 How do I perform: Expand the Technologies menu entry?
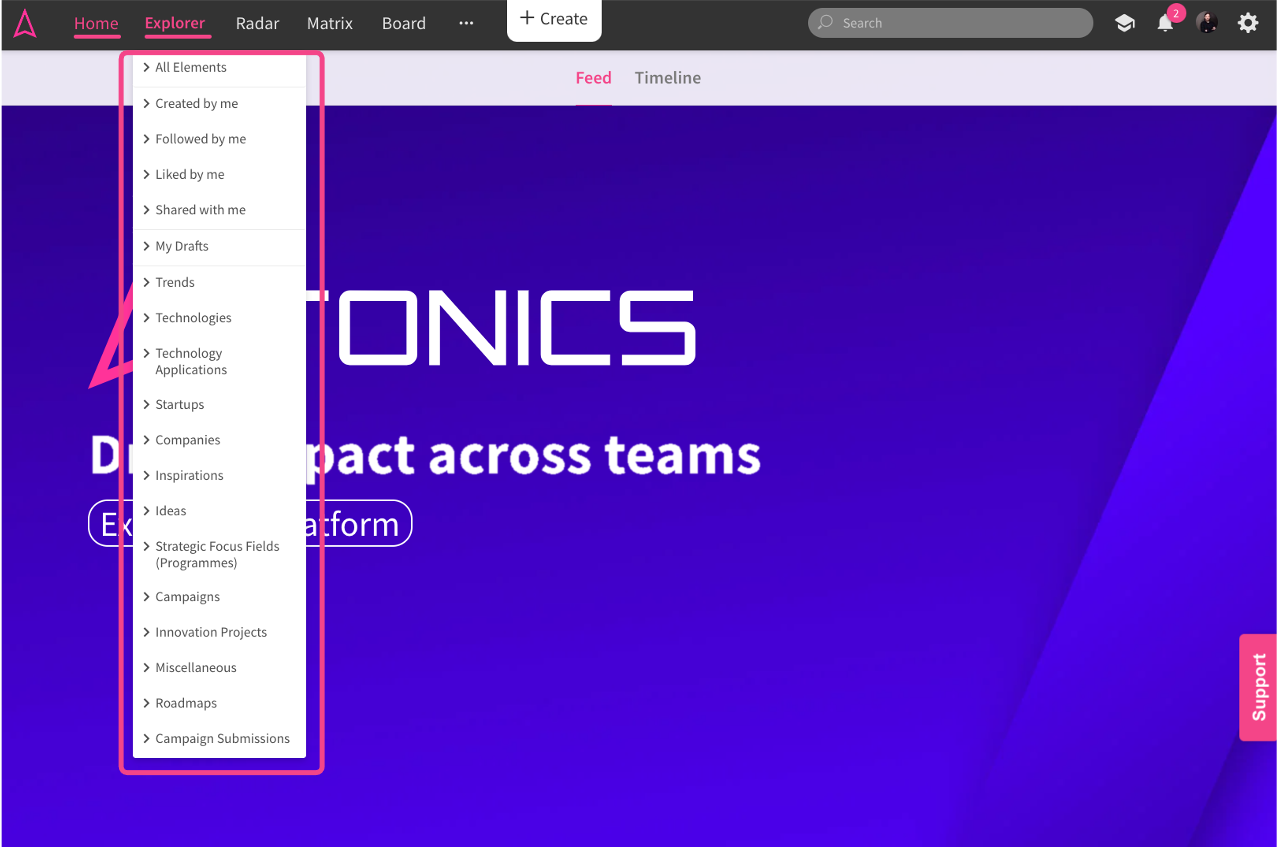[193, 318]
